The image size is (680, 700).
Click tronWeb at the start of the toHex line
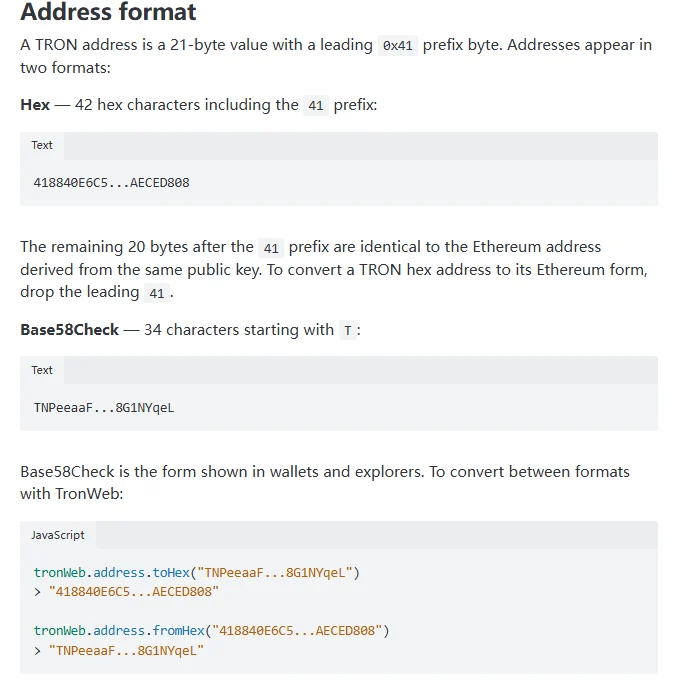[59, 573]
